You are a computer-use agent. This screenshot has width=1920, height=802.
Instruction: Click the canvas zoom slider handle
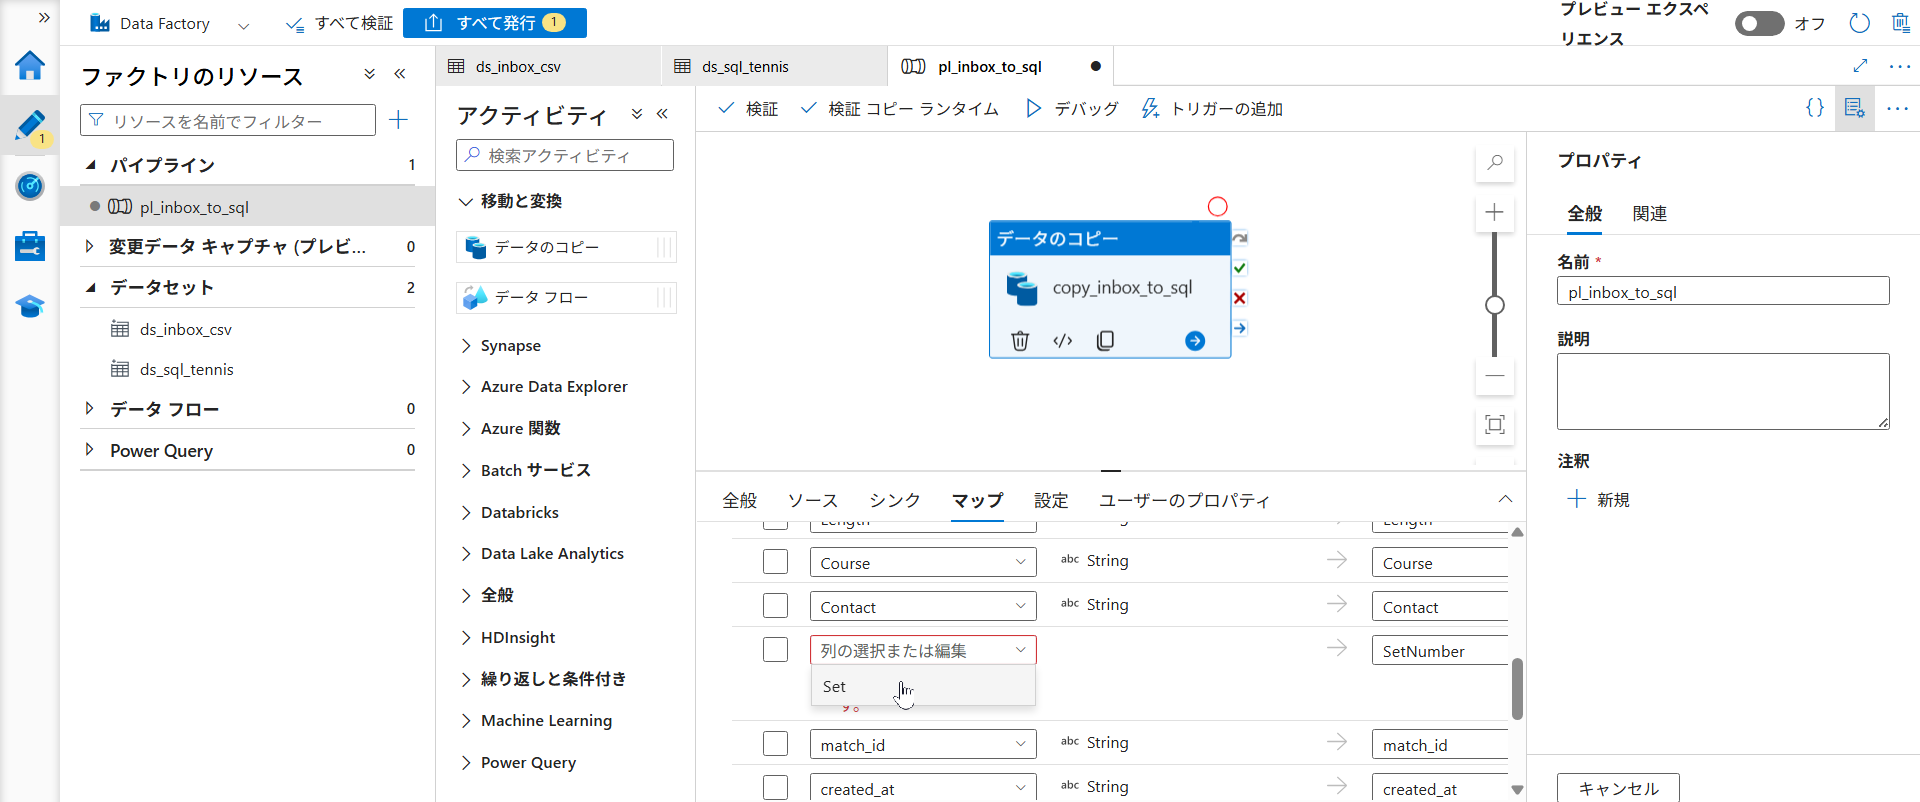[1494, 305]
